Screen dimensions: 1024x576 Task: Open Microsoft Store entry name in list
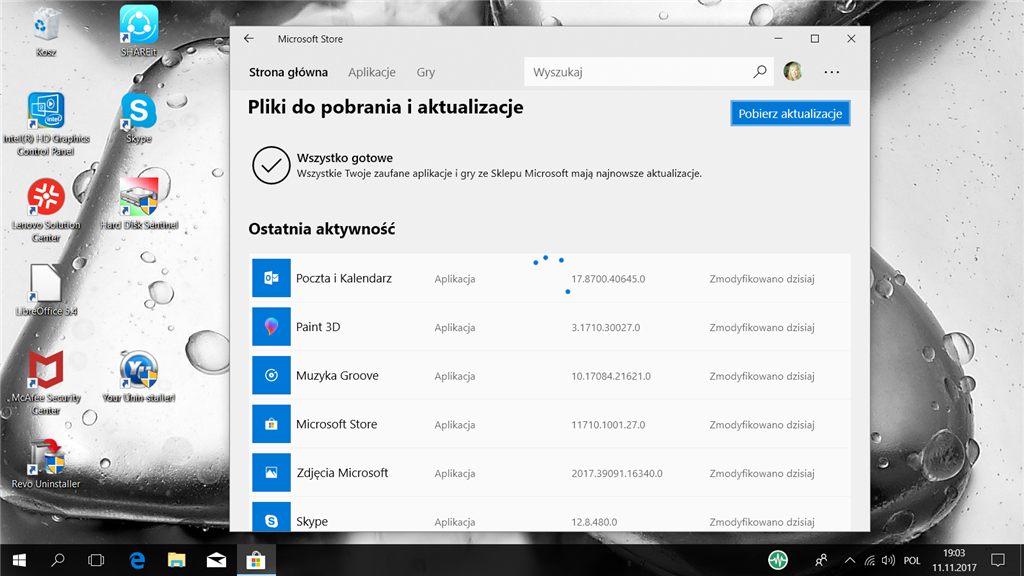pyautogui.click(x=336, y=424)
